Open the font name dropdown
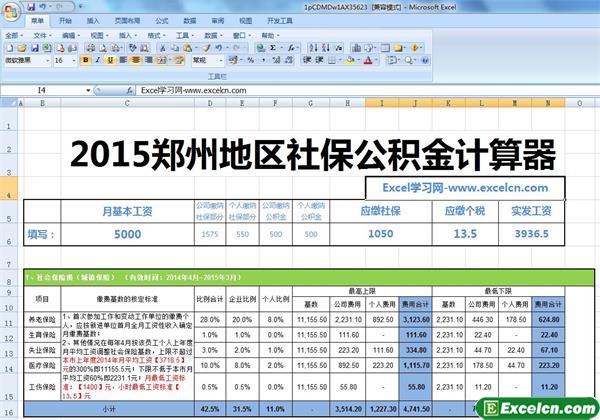Image resolution: width=600 pixels, height=420 pixels. (48, 60)
